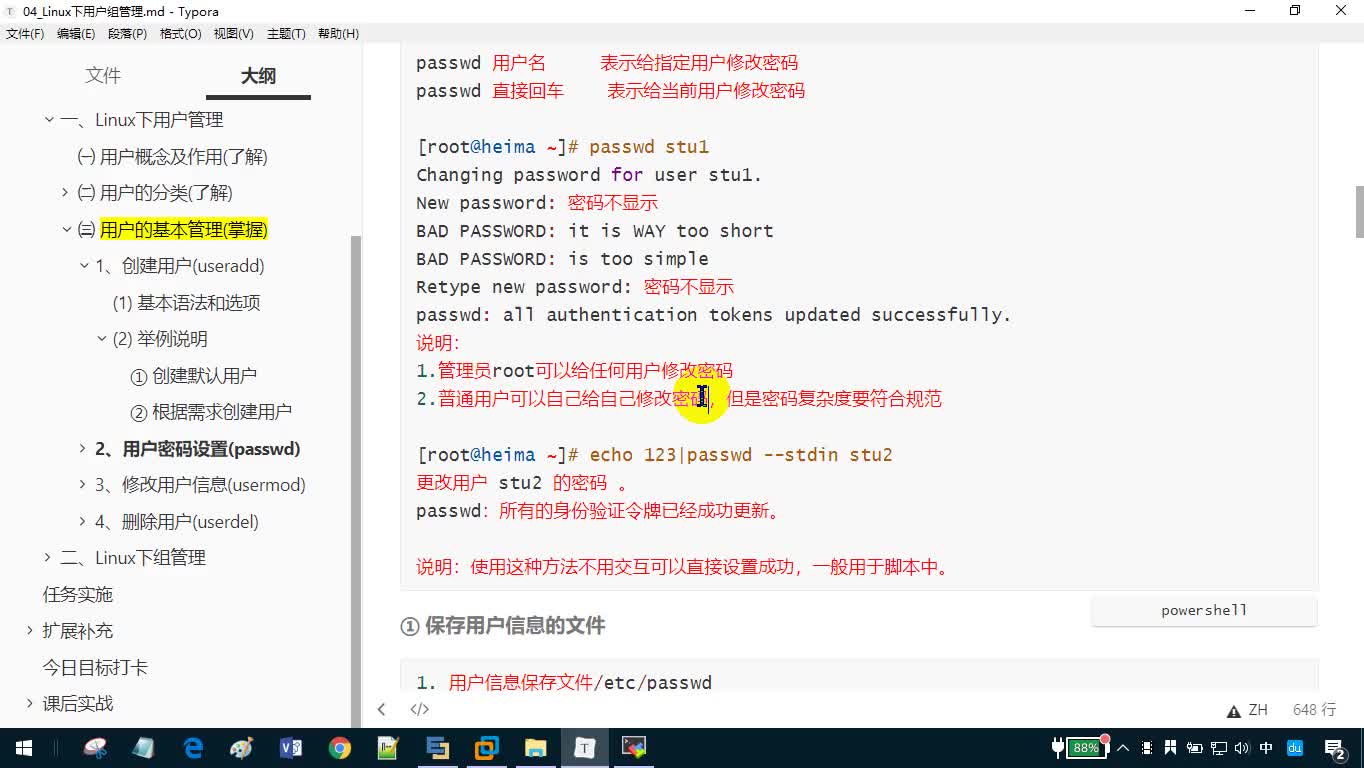1364x768 pixels.
Task: Open Google Chrome from taskbar
Action: coord(340,747)
